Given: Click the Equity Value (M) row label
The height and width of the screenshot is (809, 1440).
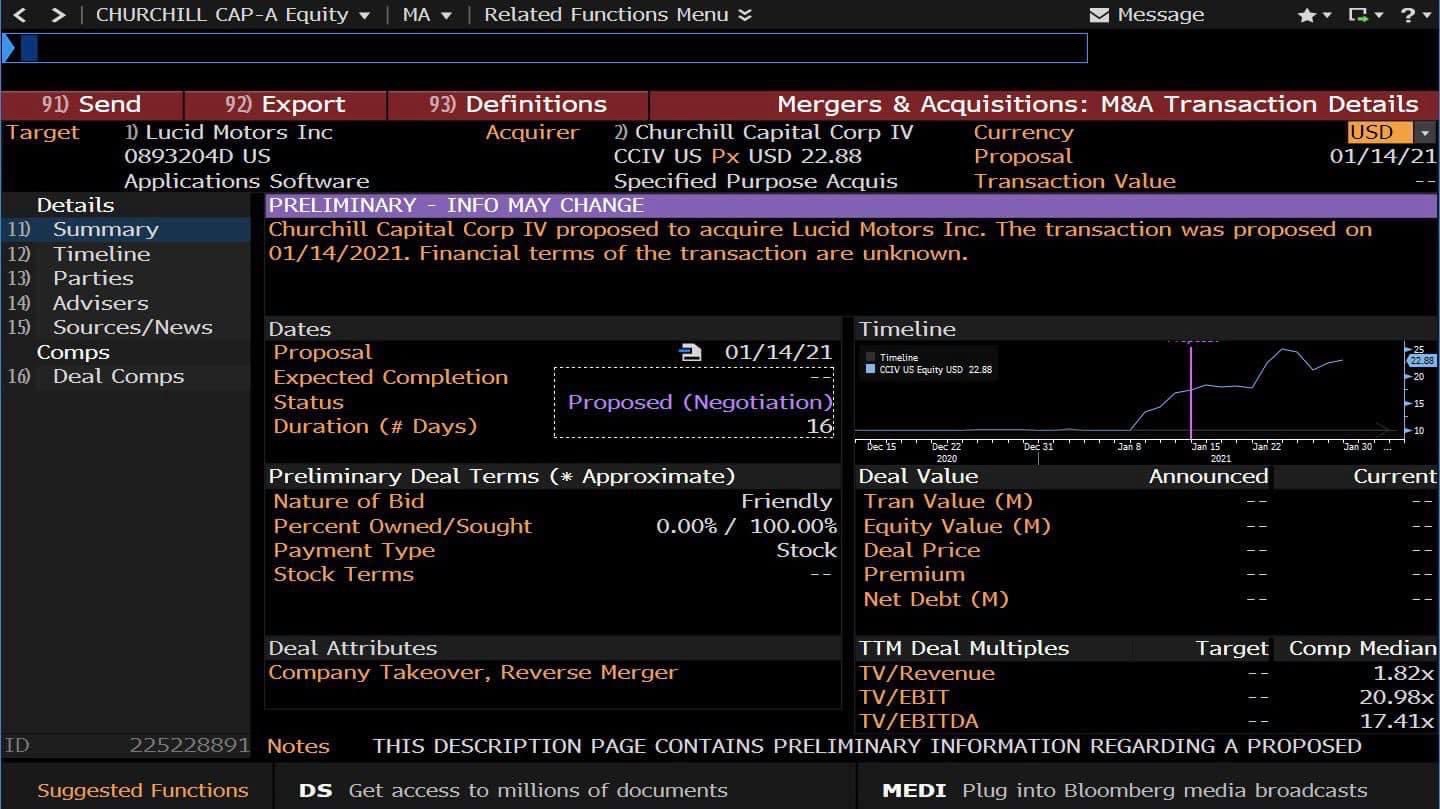Looking at the screenshot, I should coord(957,526).
